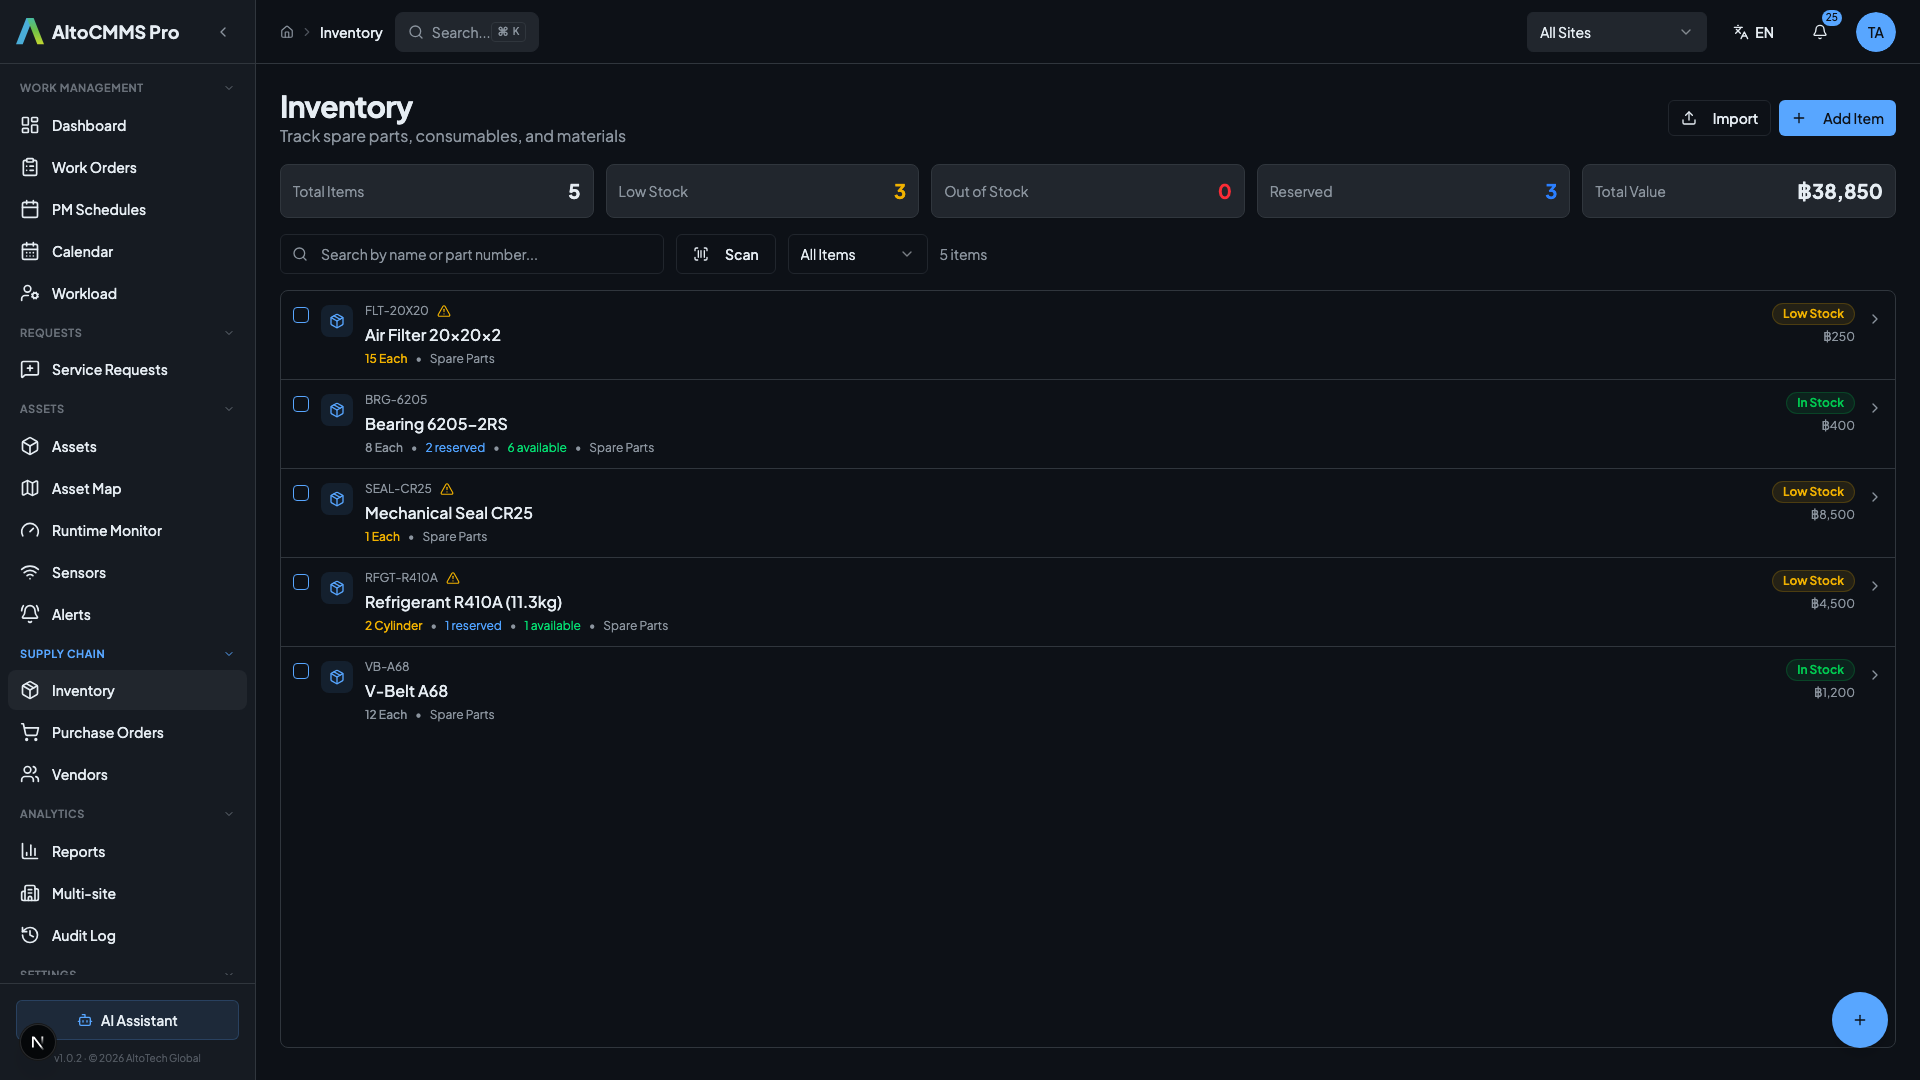The height and width of the screenshot is (1080, 1920).
Task: Click the home breadcrumb icon
Action: (287, 32)
